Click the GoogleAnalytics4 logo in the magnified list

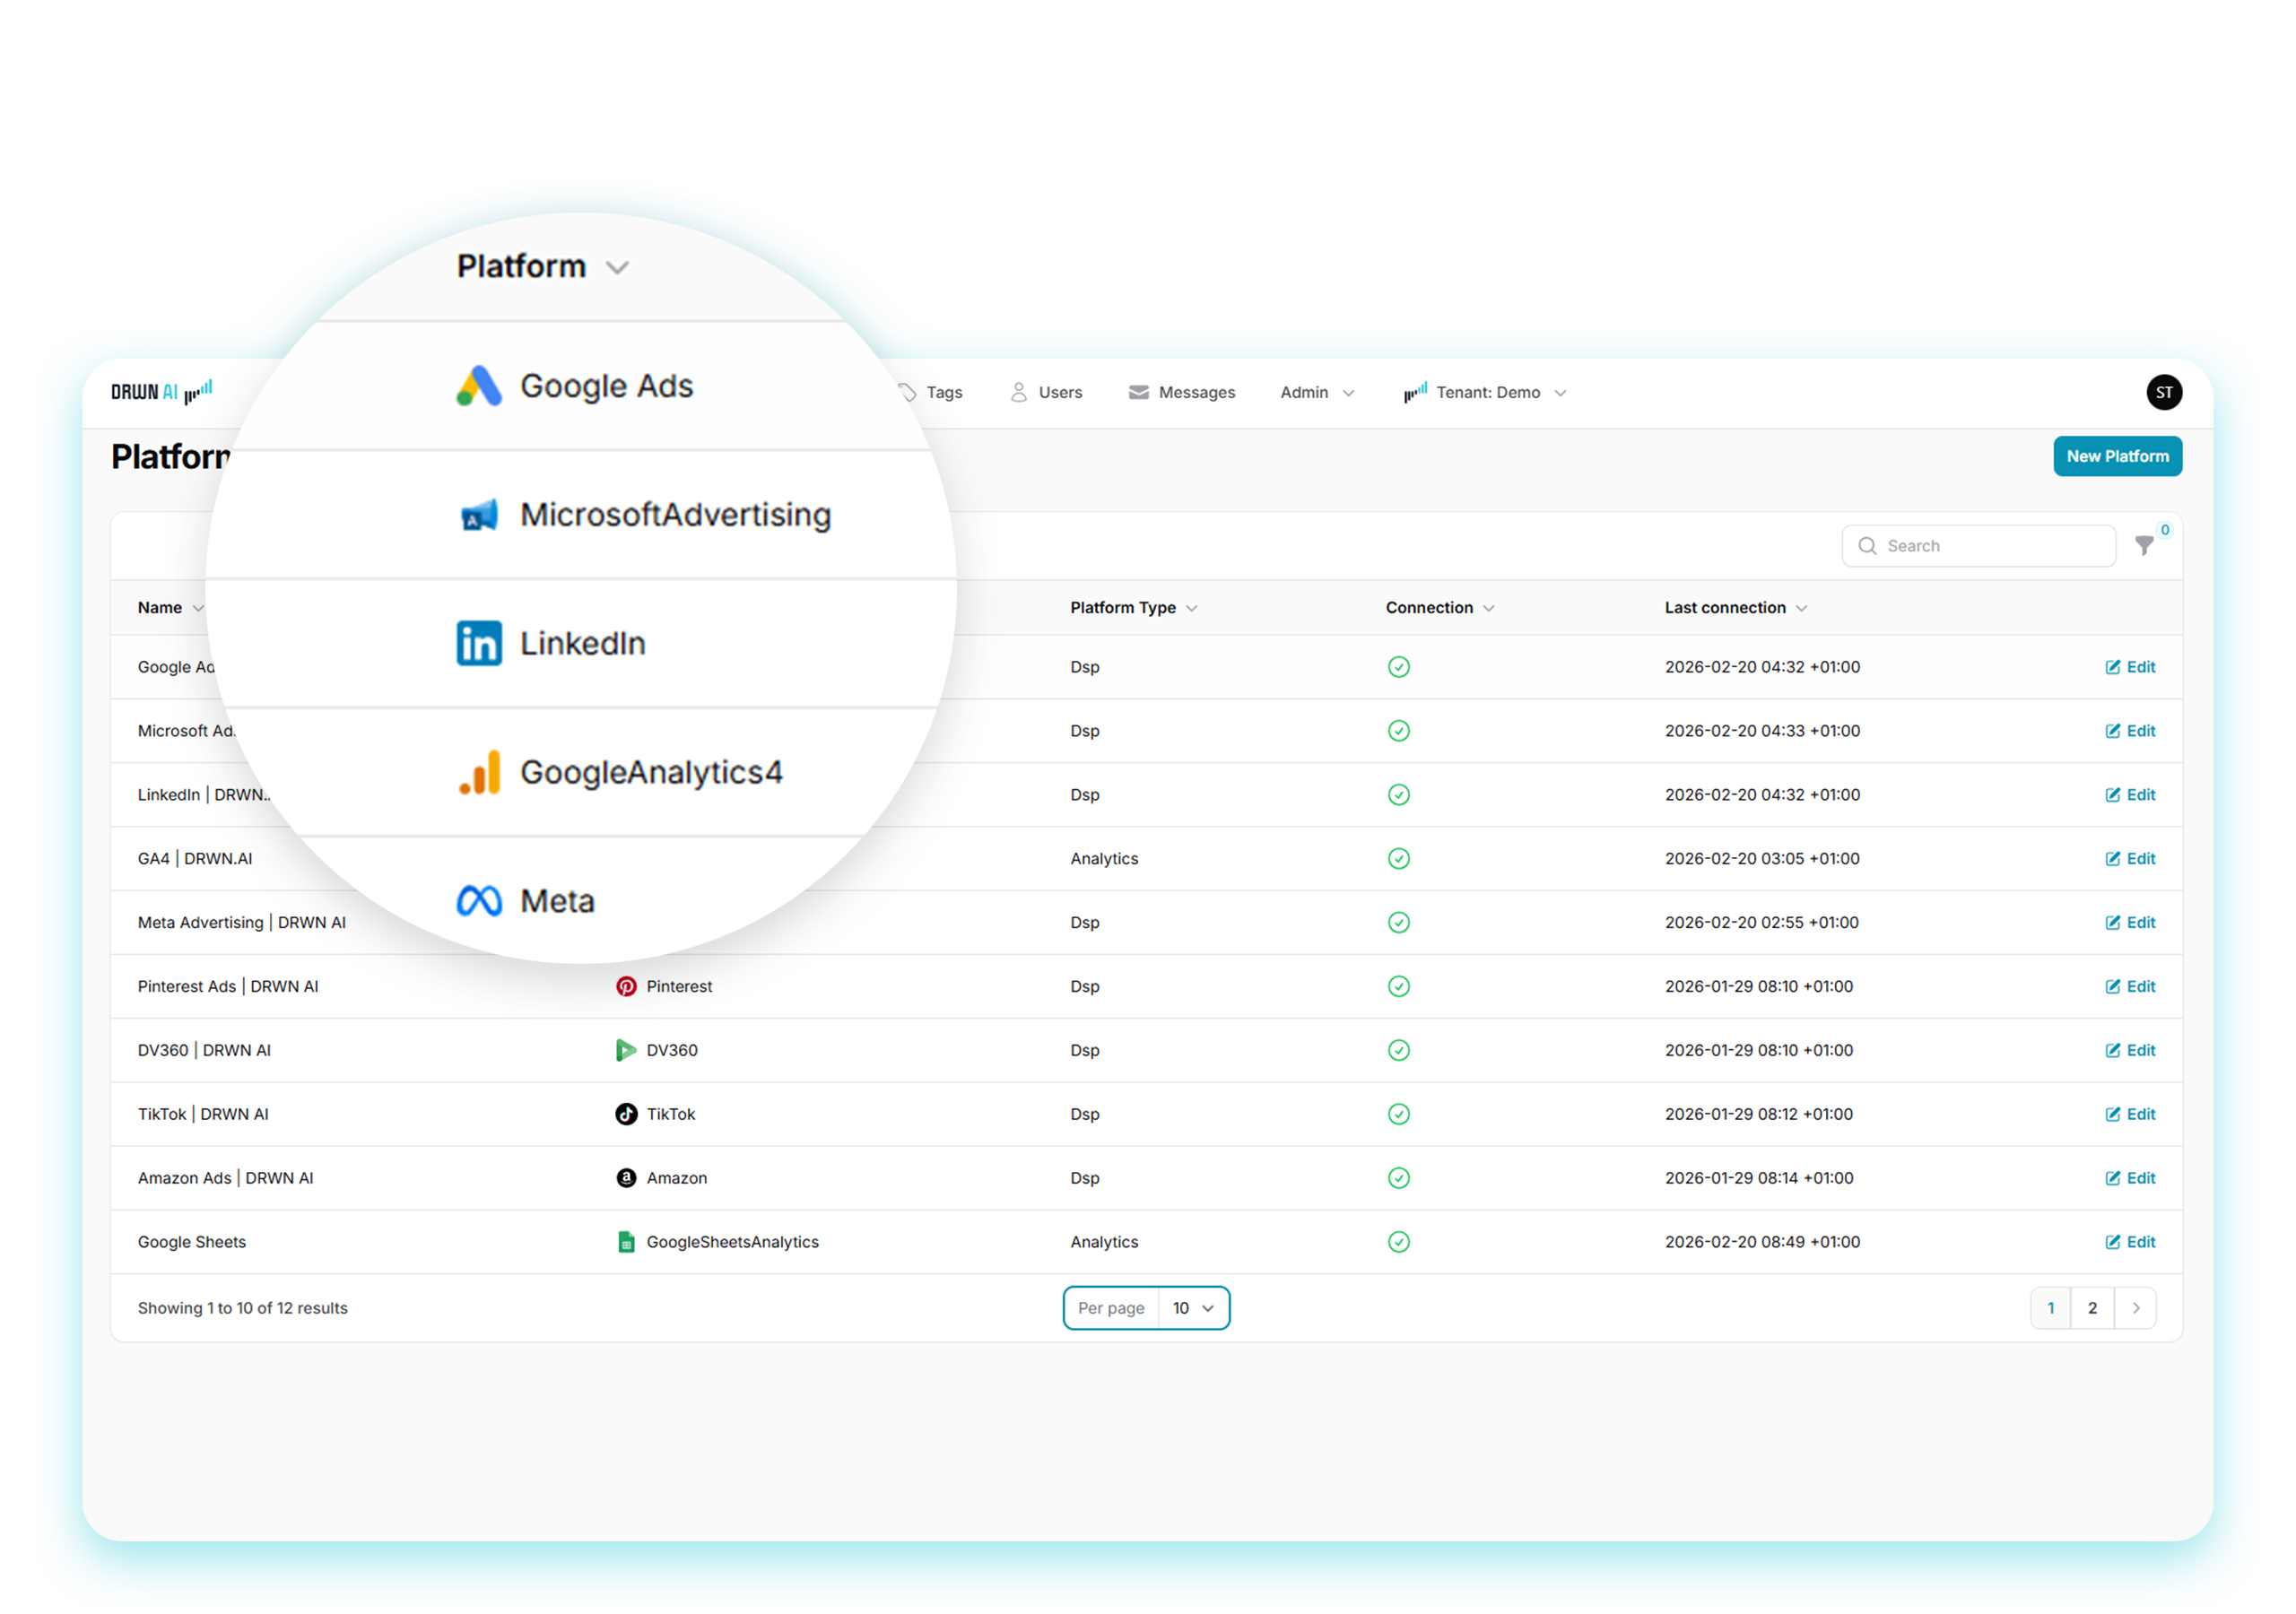(x=479, y=772)
